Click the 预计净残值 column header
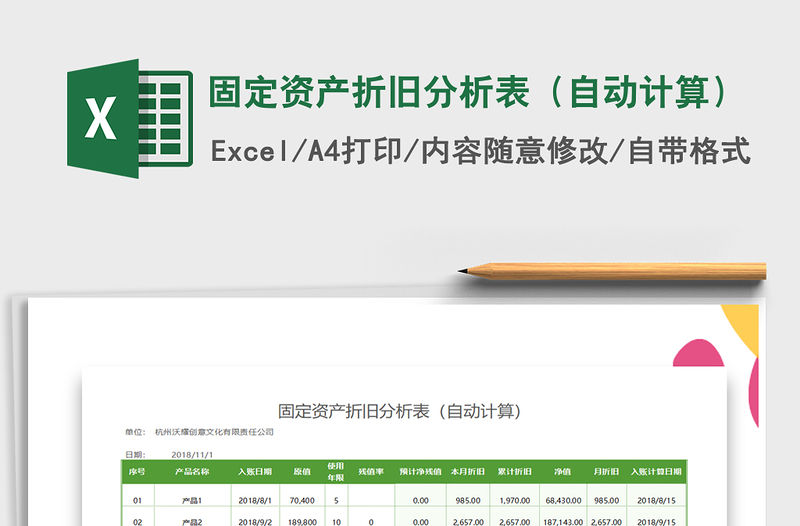800x526 pixels. 420,471
